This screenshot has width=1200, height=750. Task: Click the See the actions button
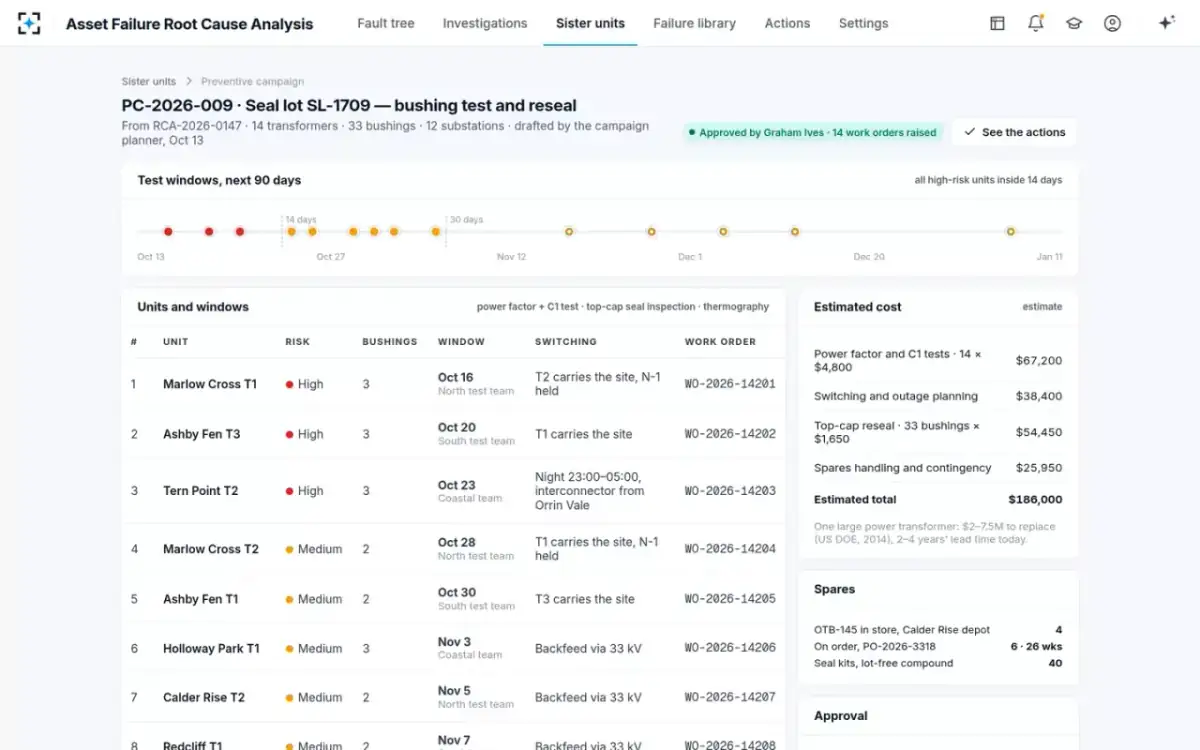pos(1014,132)
